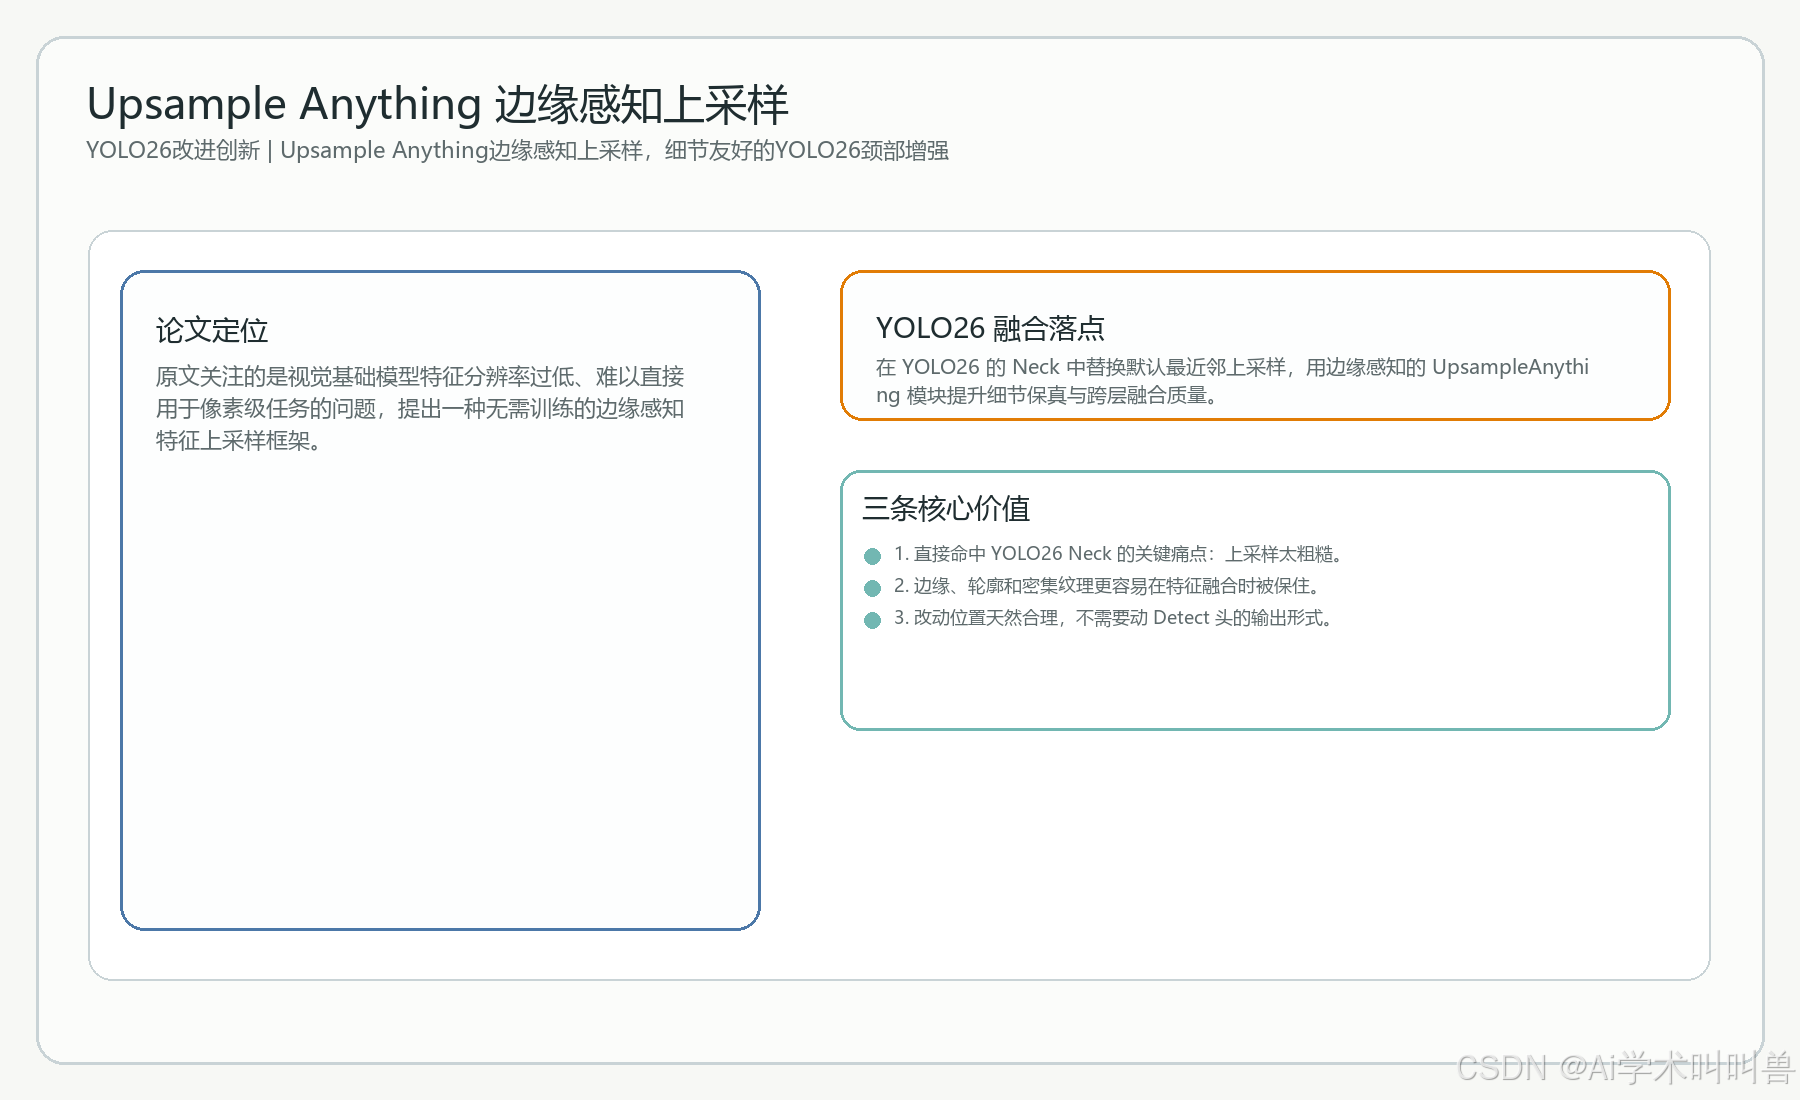The height and width of the screenshot is (1100, 1800).
Task: Click the text starting '在 YOLO26 的 Neck 中替换'
Action: pyautogui.click(x=1232, y=381)
